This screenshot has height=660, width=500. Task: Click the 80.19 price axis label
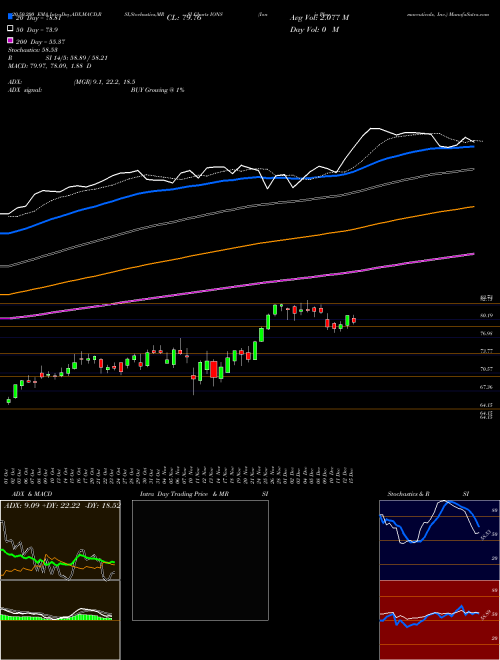coord(487,315)
